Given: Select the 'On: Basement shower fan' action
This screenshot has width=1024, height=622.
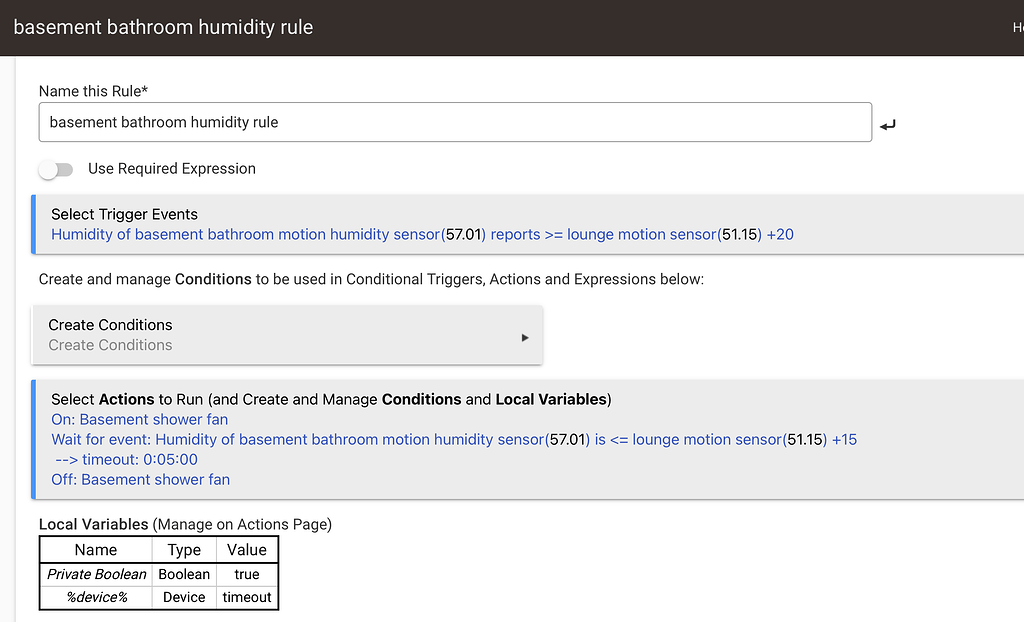Looking at the screenshot, I should click(x=139, y=420).
